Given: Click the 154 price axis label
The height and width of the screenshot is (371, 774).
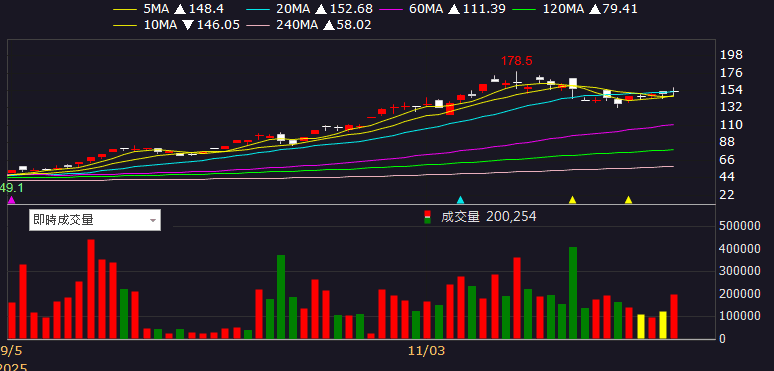Looking at the screenshot, I should pyautogui.click(x=732, y=90).
